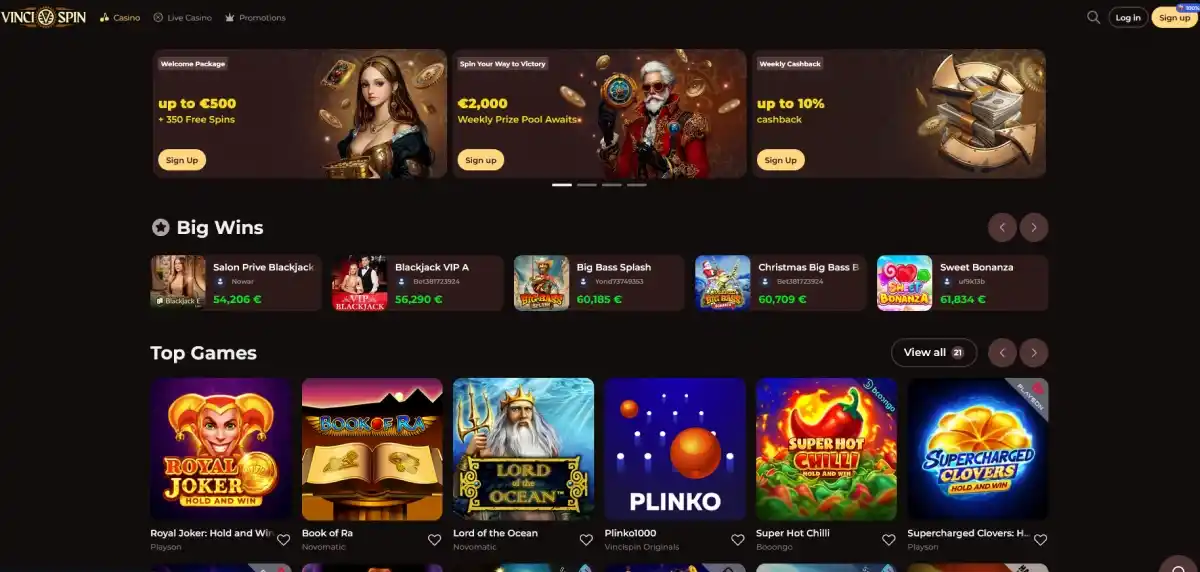
Task: Click heart icon for Super Hot Chilli
Action: (888, 540)
